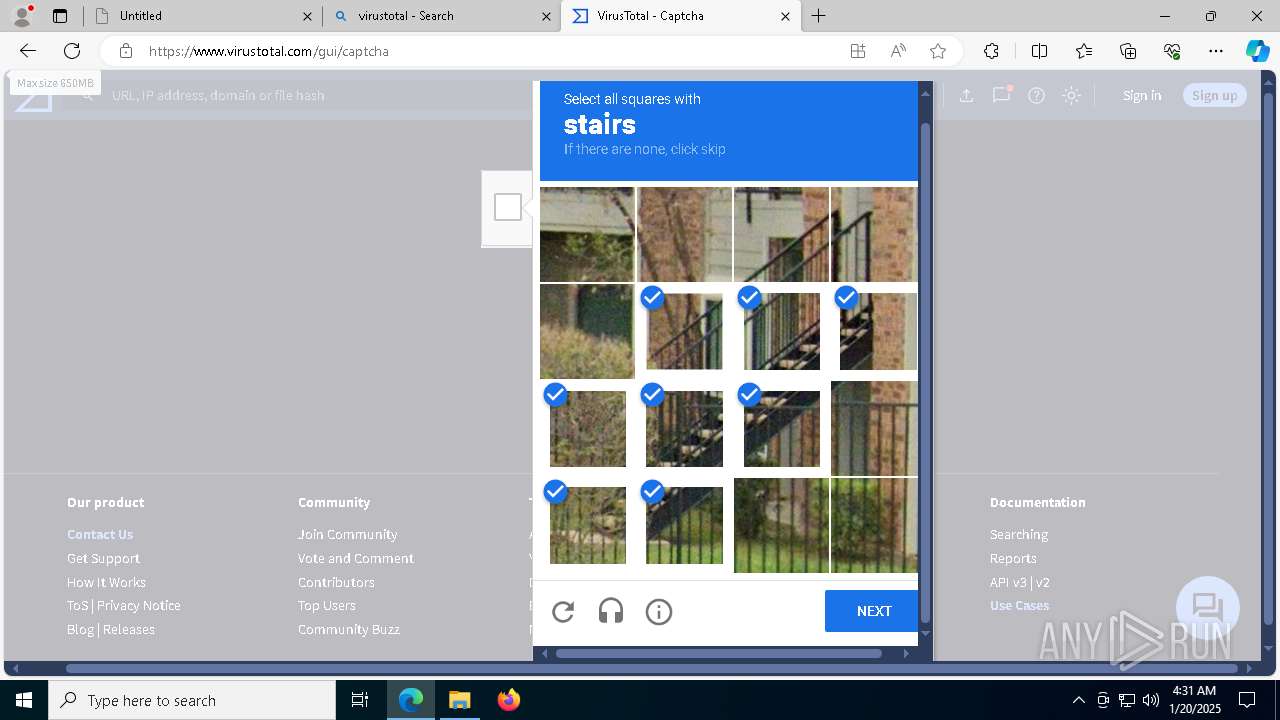Open VirusTotal chat bubble widget

tap(1208, 608)
